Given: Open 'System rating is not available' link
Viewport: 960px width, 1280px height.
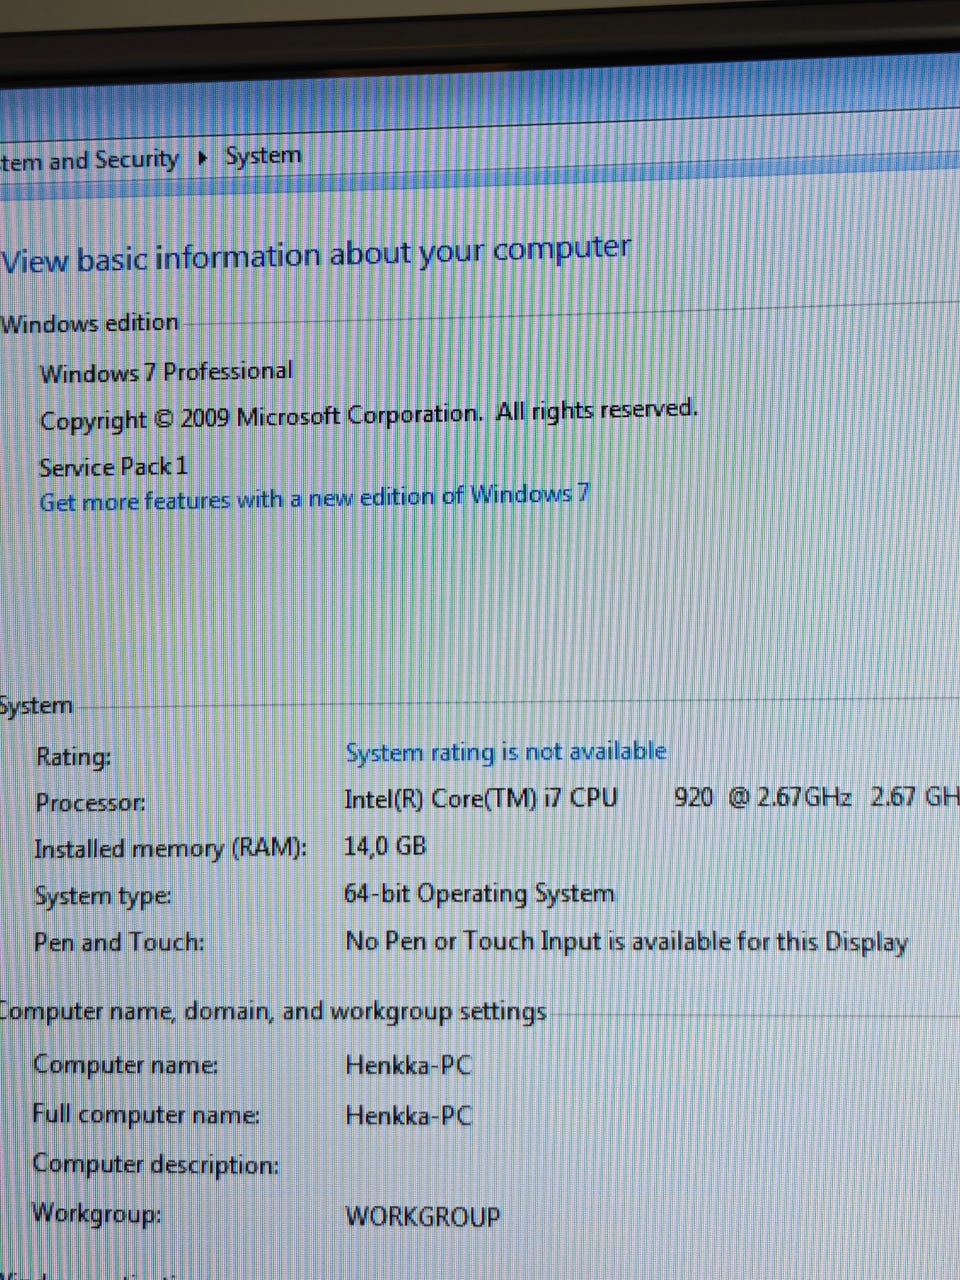Looking at the screenshot, I should pyautogui.click(x=506, y=751).
